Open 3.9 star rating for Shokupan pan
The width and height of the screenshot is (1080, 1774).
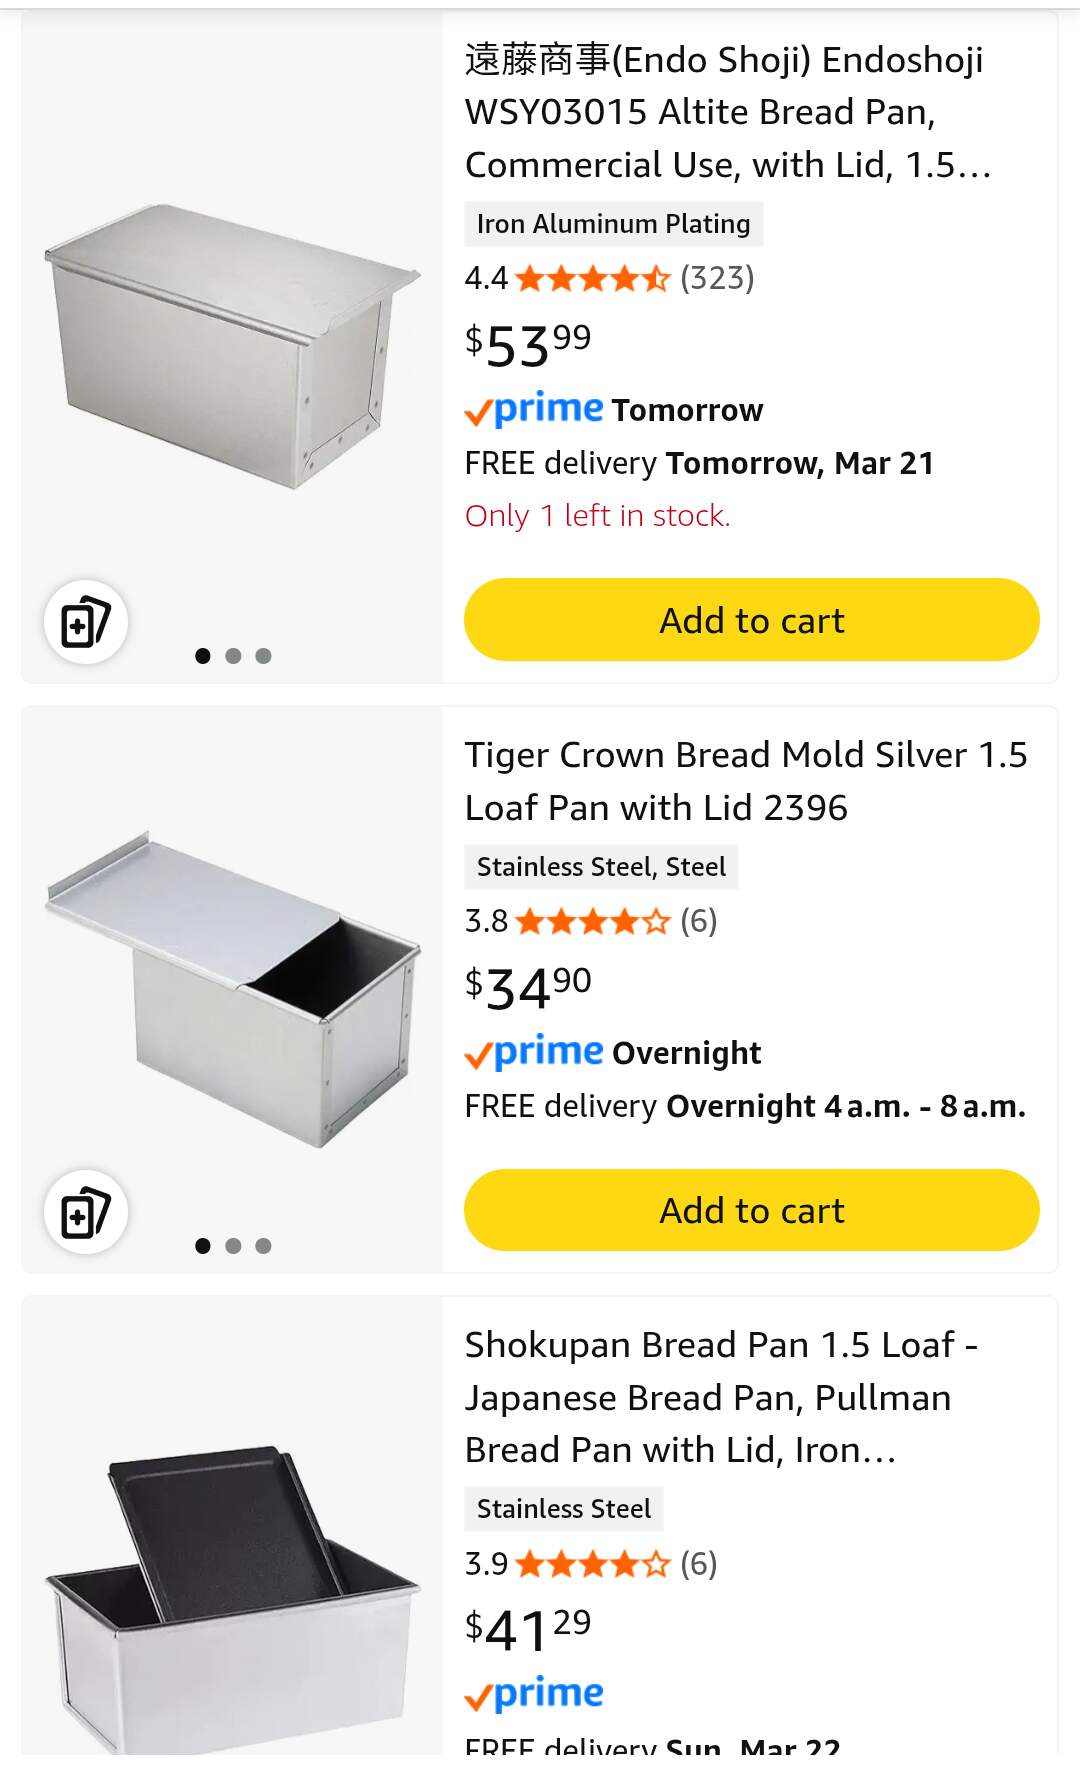[x=590, y=1564]
